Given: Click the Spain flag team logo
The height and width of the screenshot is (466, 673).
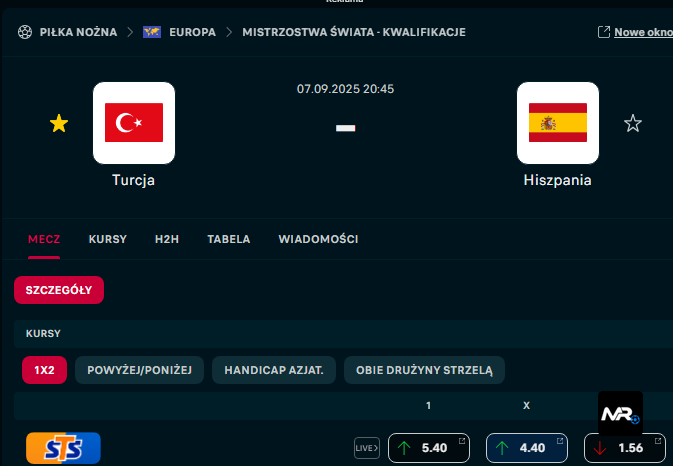Looking at the screenshot, I should coord(558,123).
